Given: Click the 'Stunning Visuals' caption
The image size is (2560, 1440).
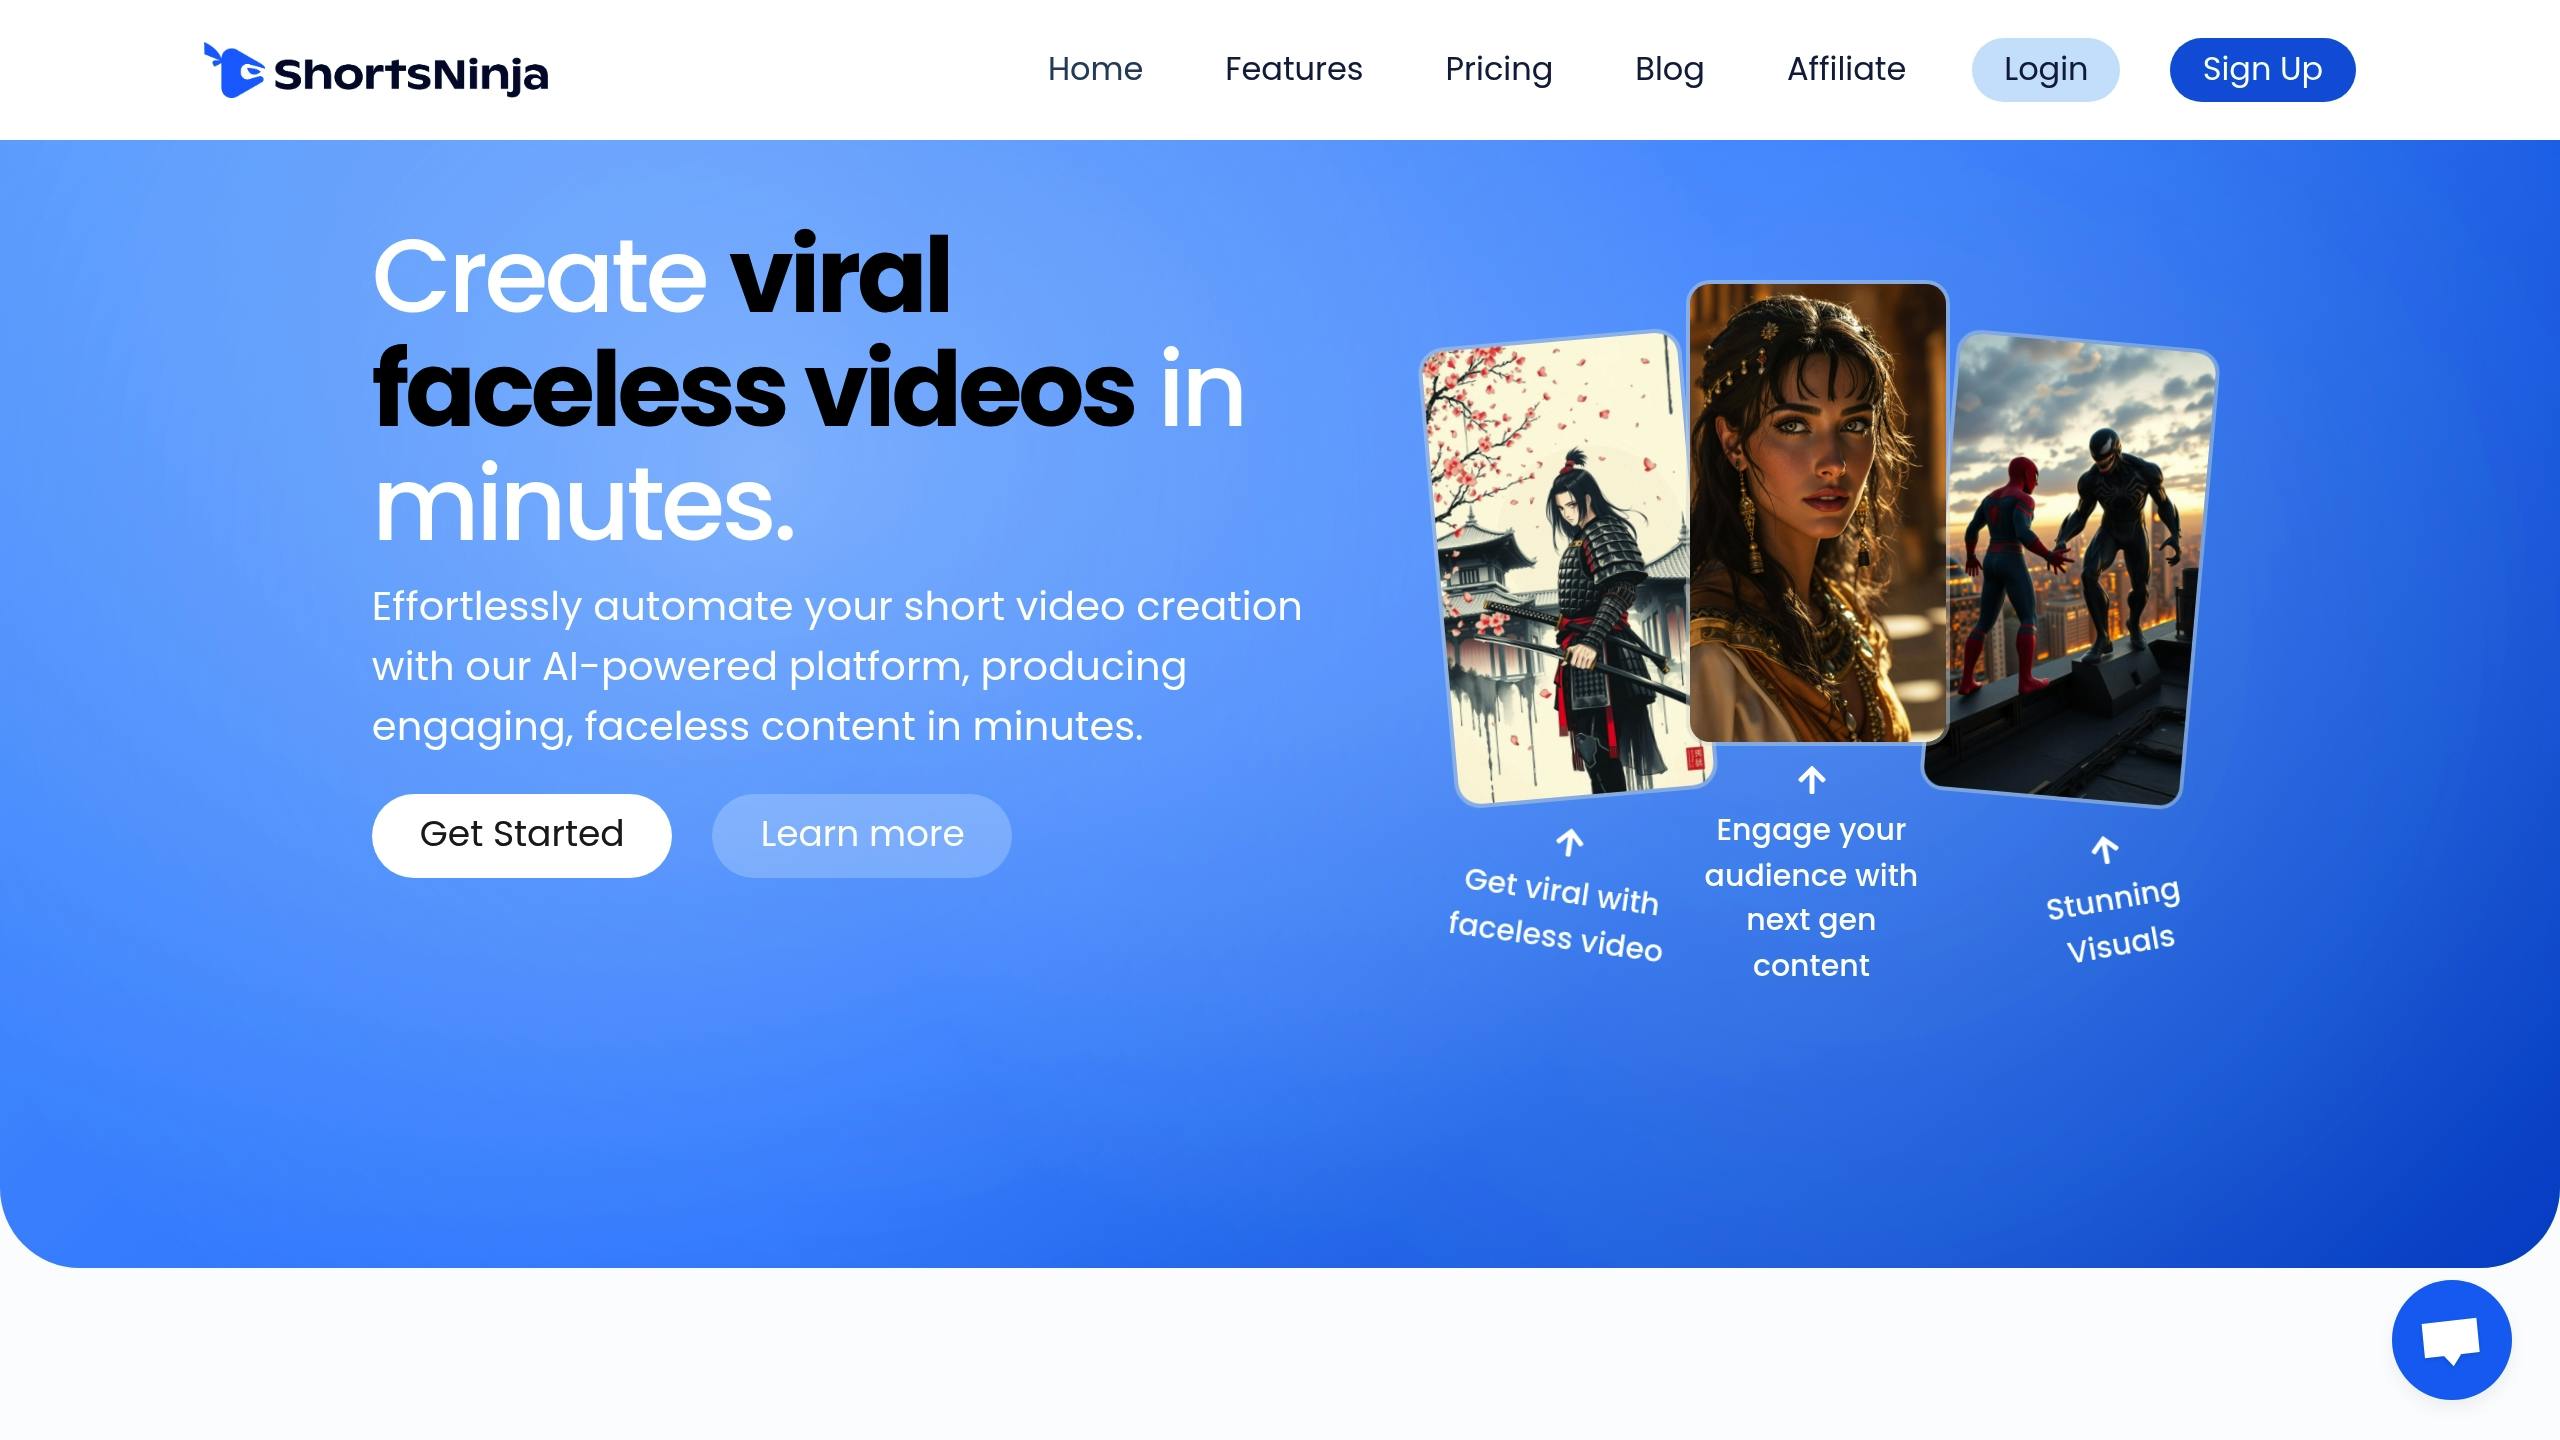Looking at the screenshot, I should [x=2112, y=920].
